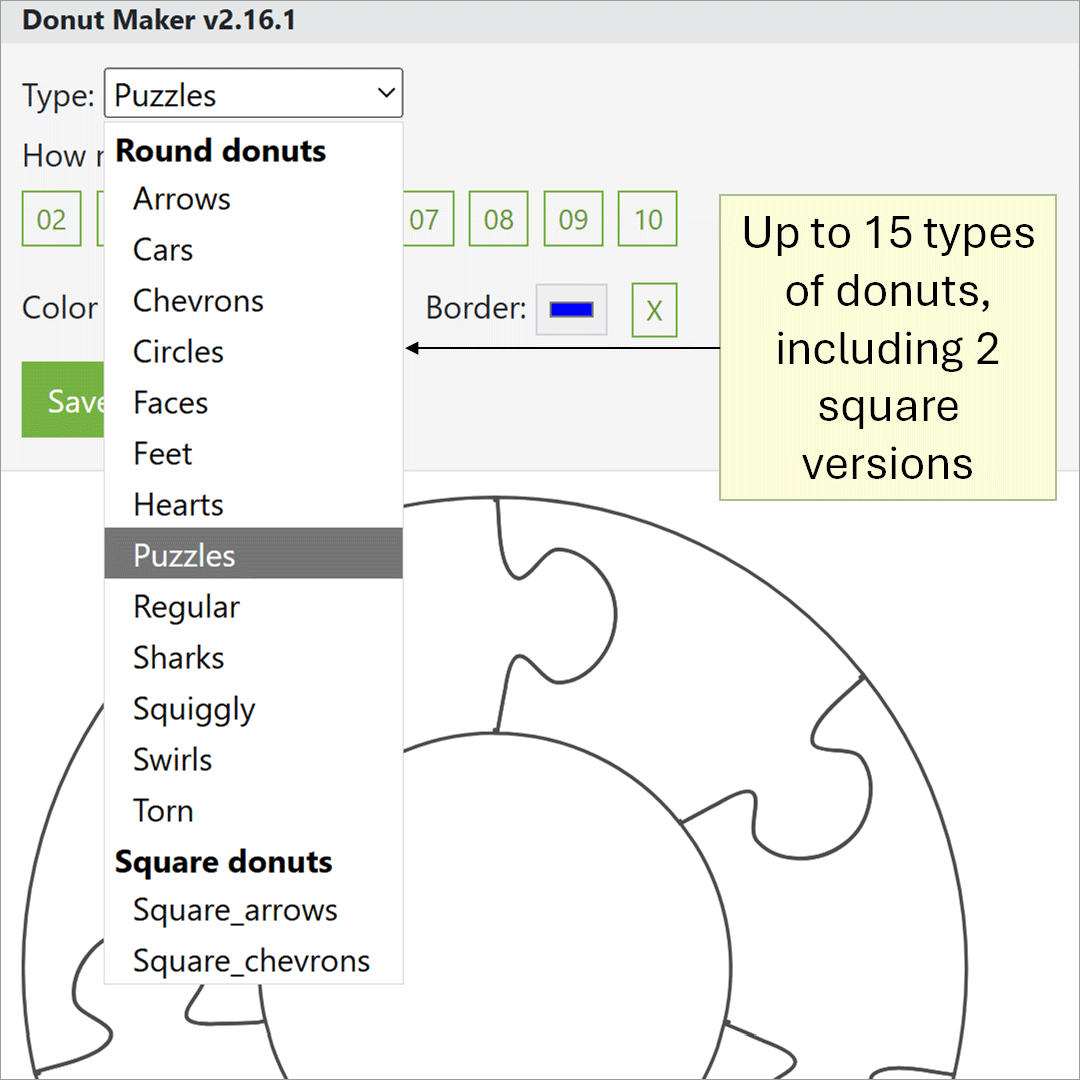Set piece count to 08
Image resolution: width=1080 pixels, height=1080 pixels.
point(498,219)
